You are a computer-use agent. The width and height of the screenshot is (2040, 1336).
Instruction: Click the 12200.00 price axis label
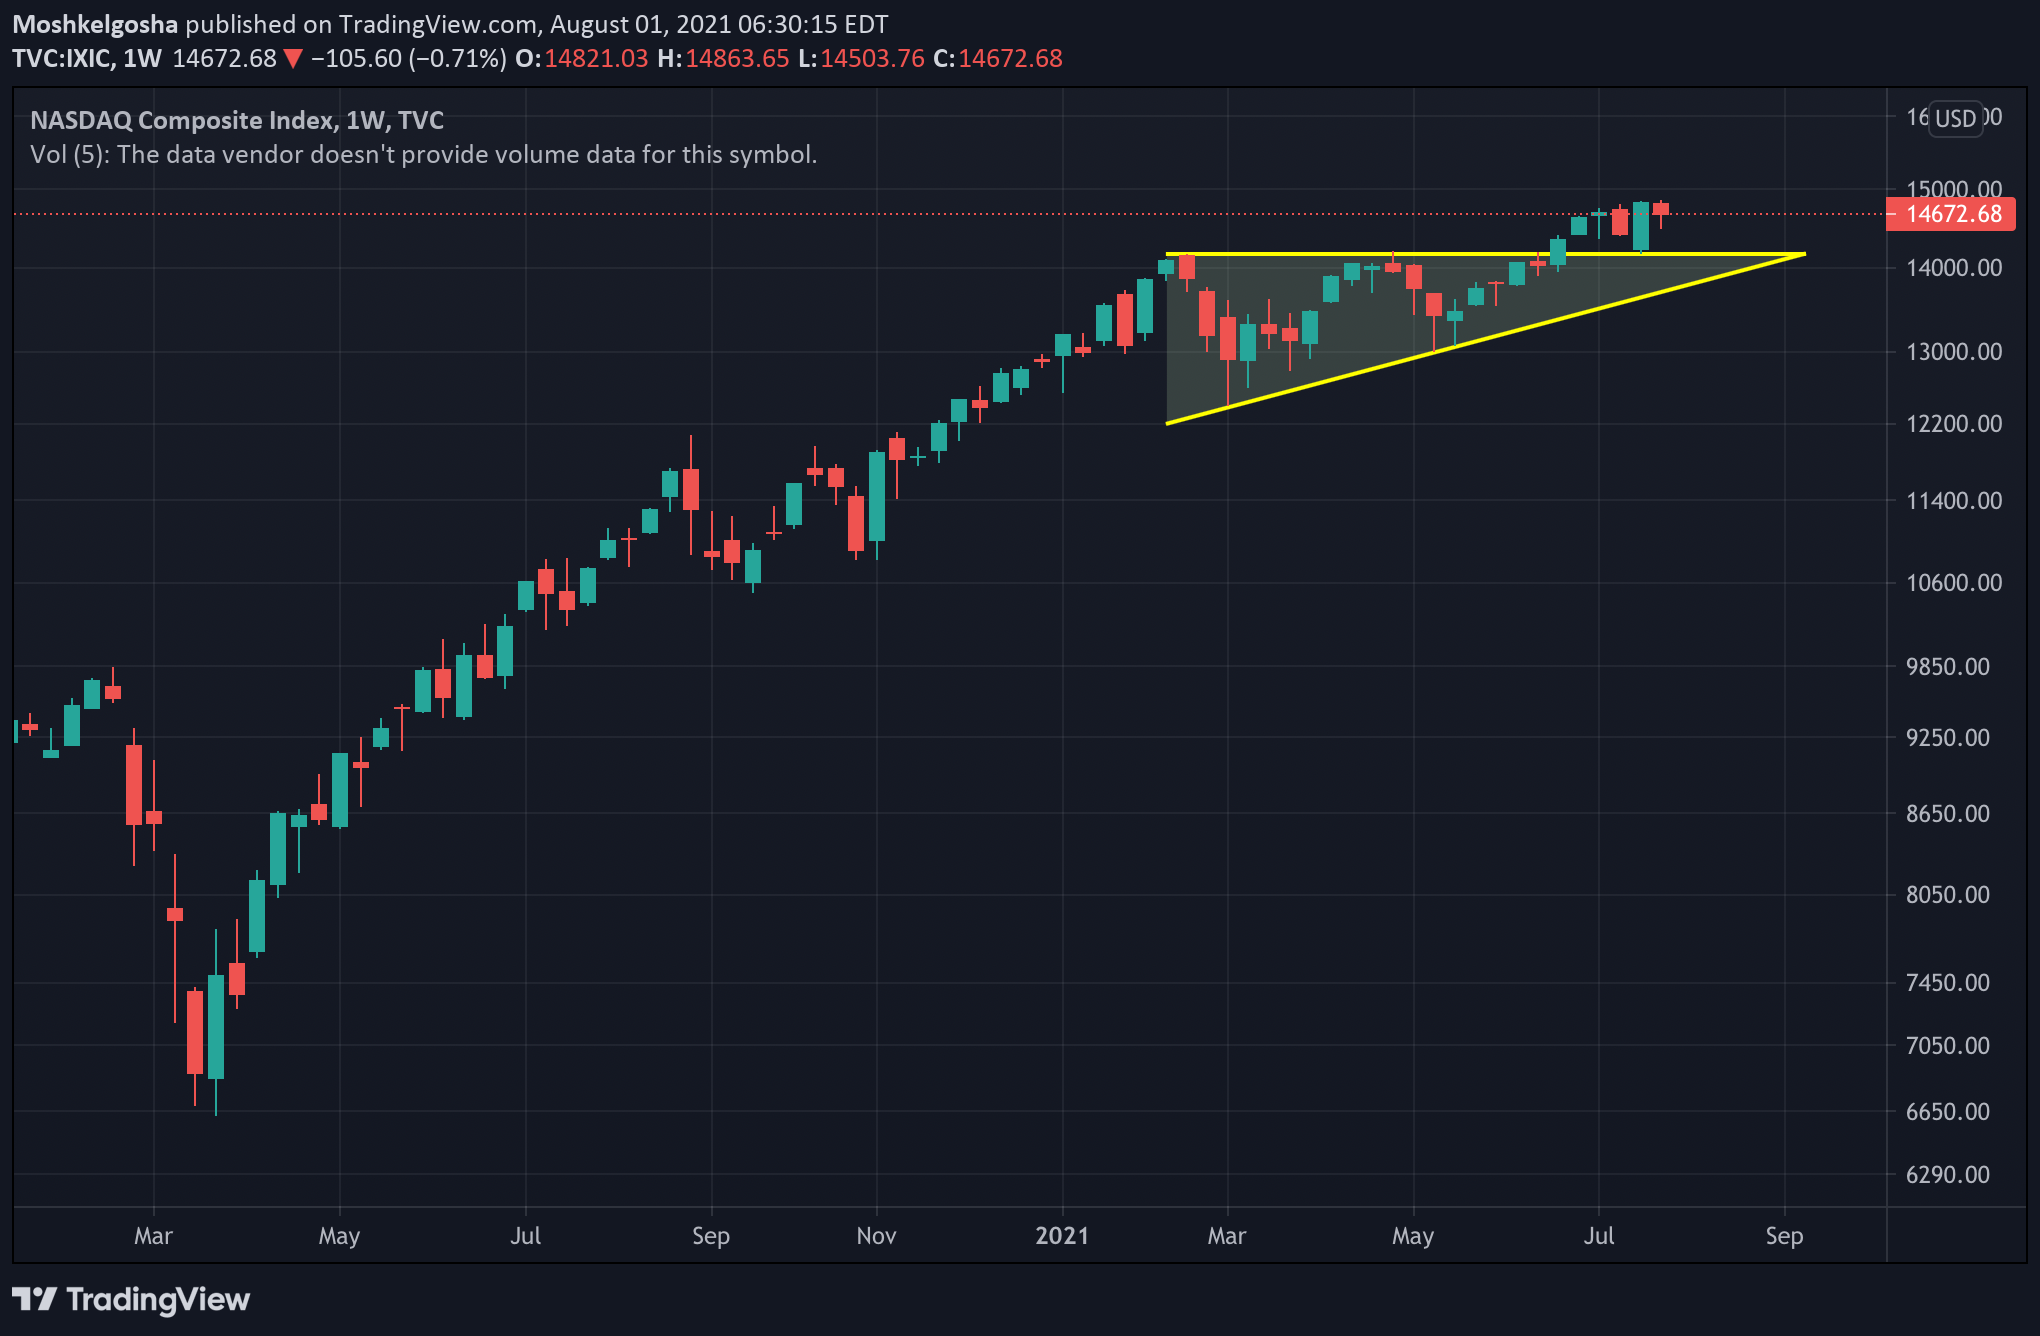tap(1954, 424)
